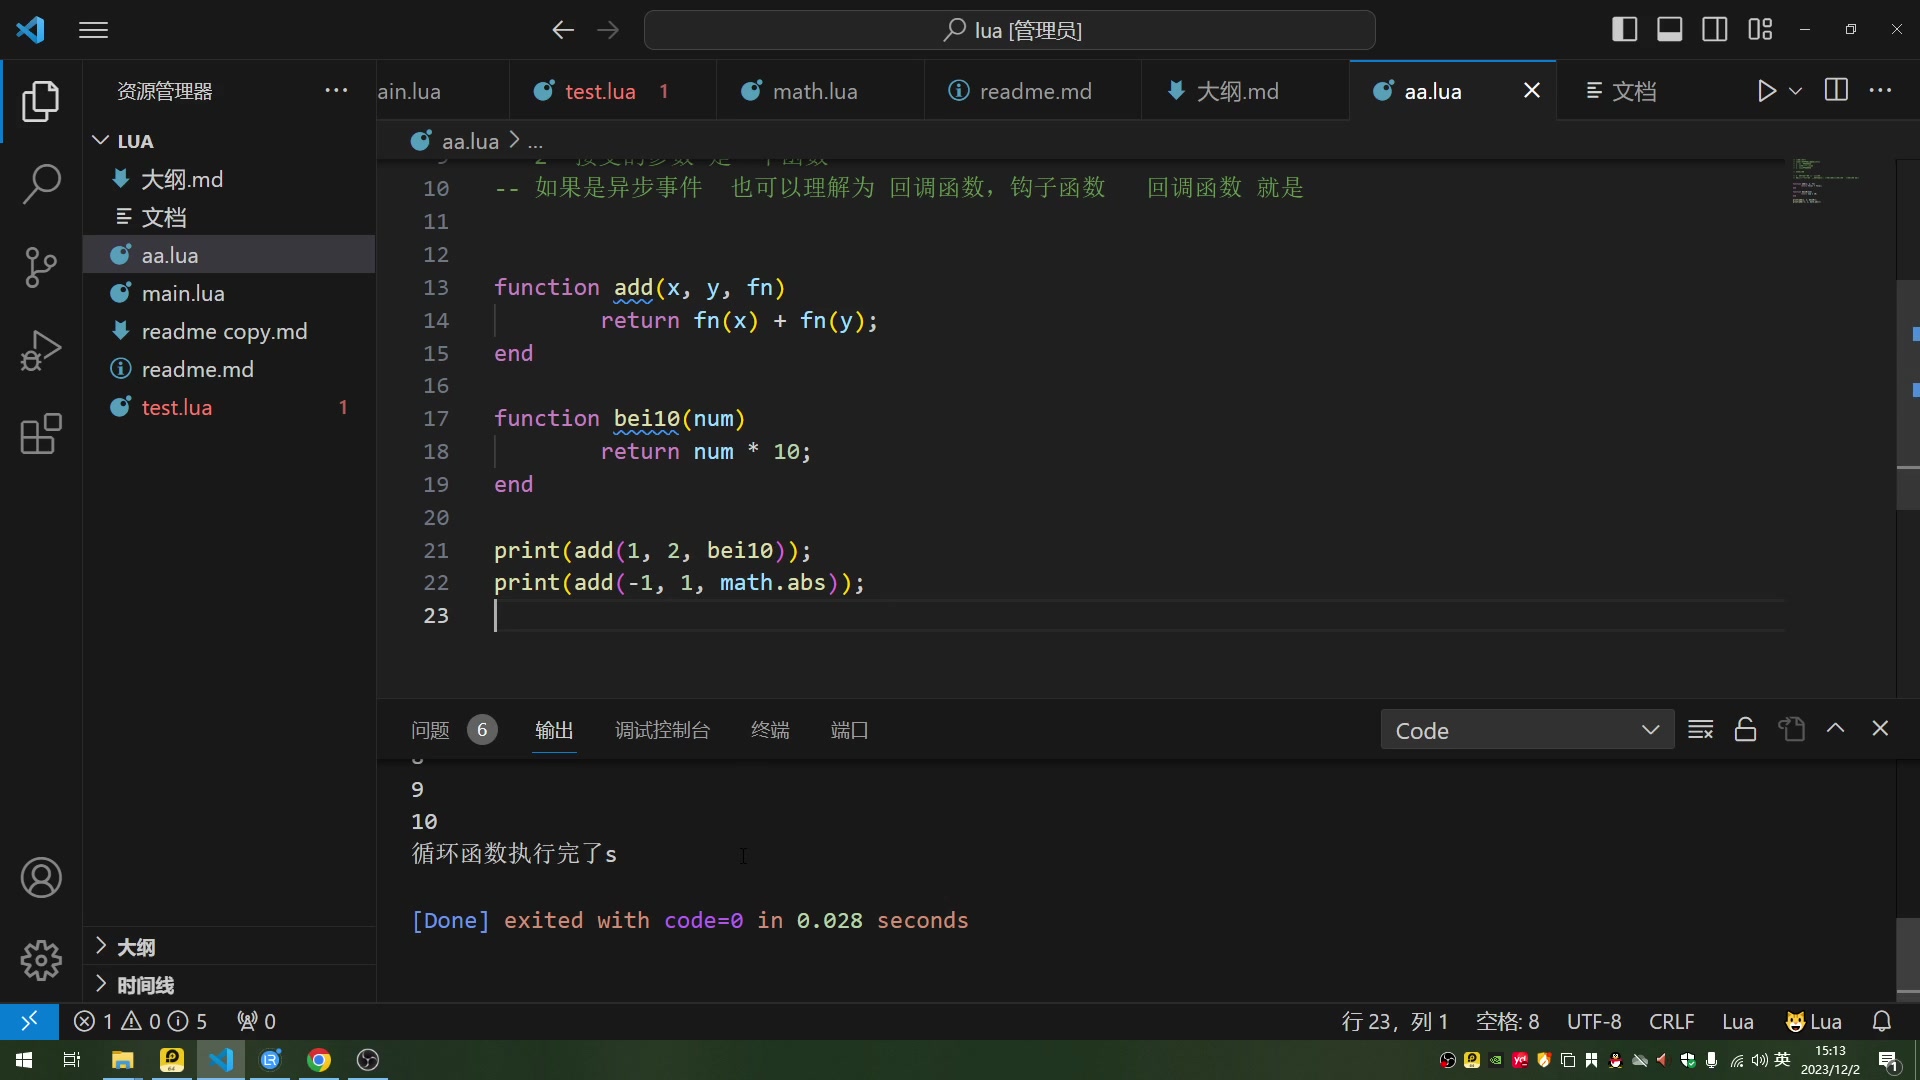Open the 问题 problems panel tab

453,730
